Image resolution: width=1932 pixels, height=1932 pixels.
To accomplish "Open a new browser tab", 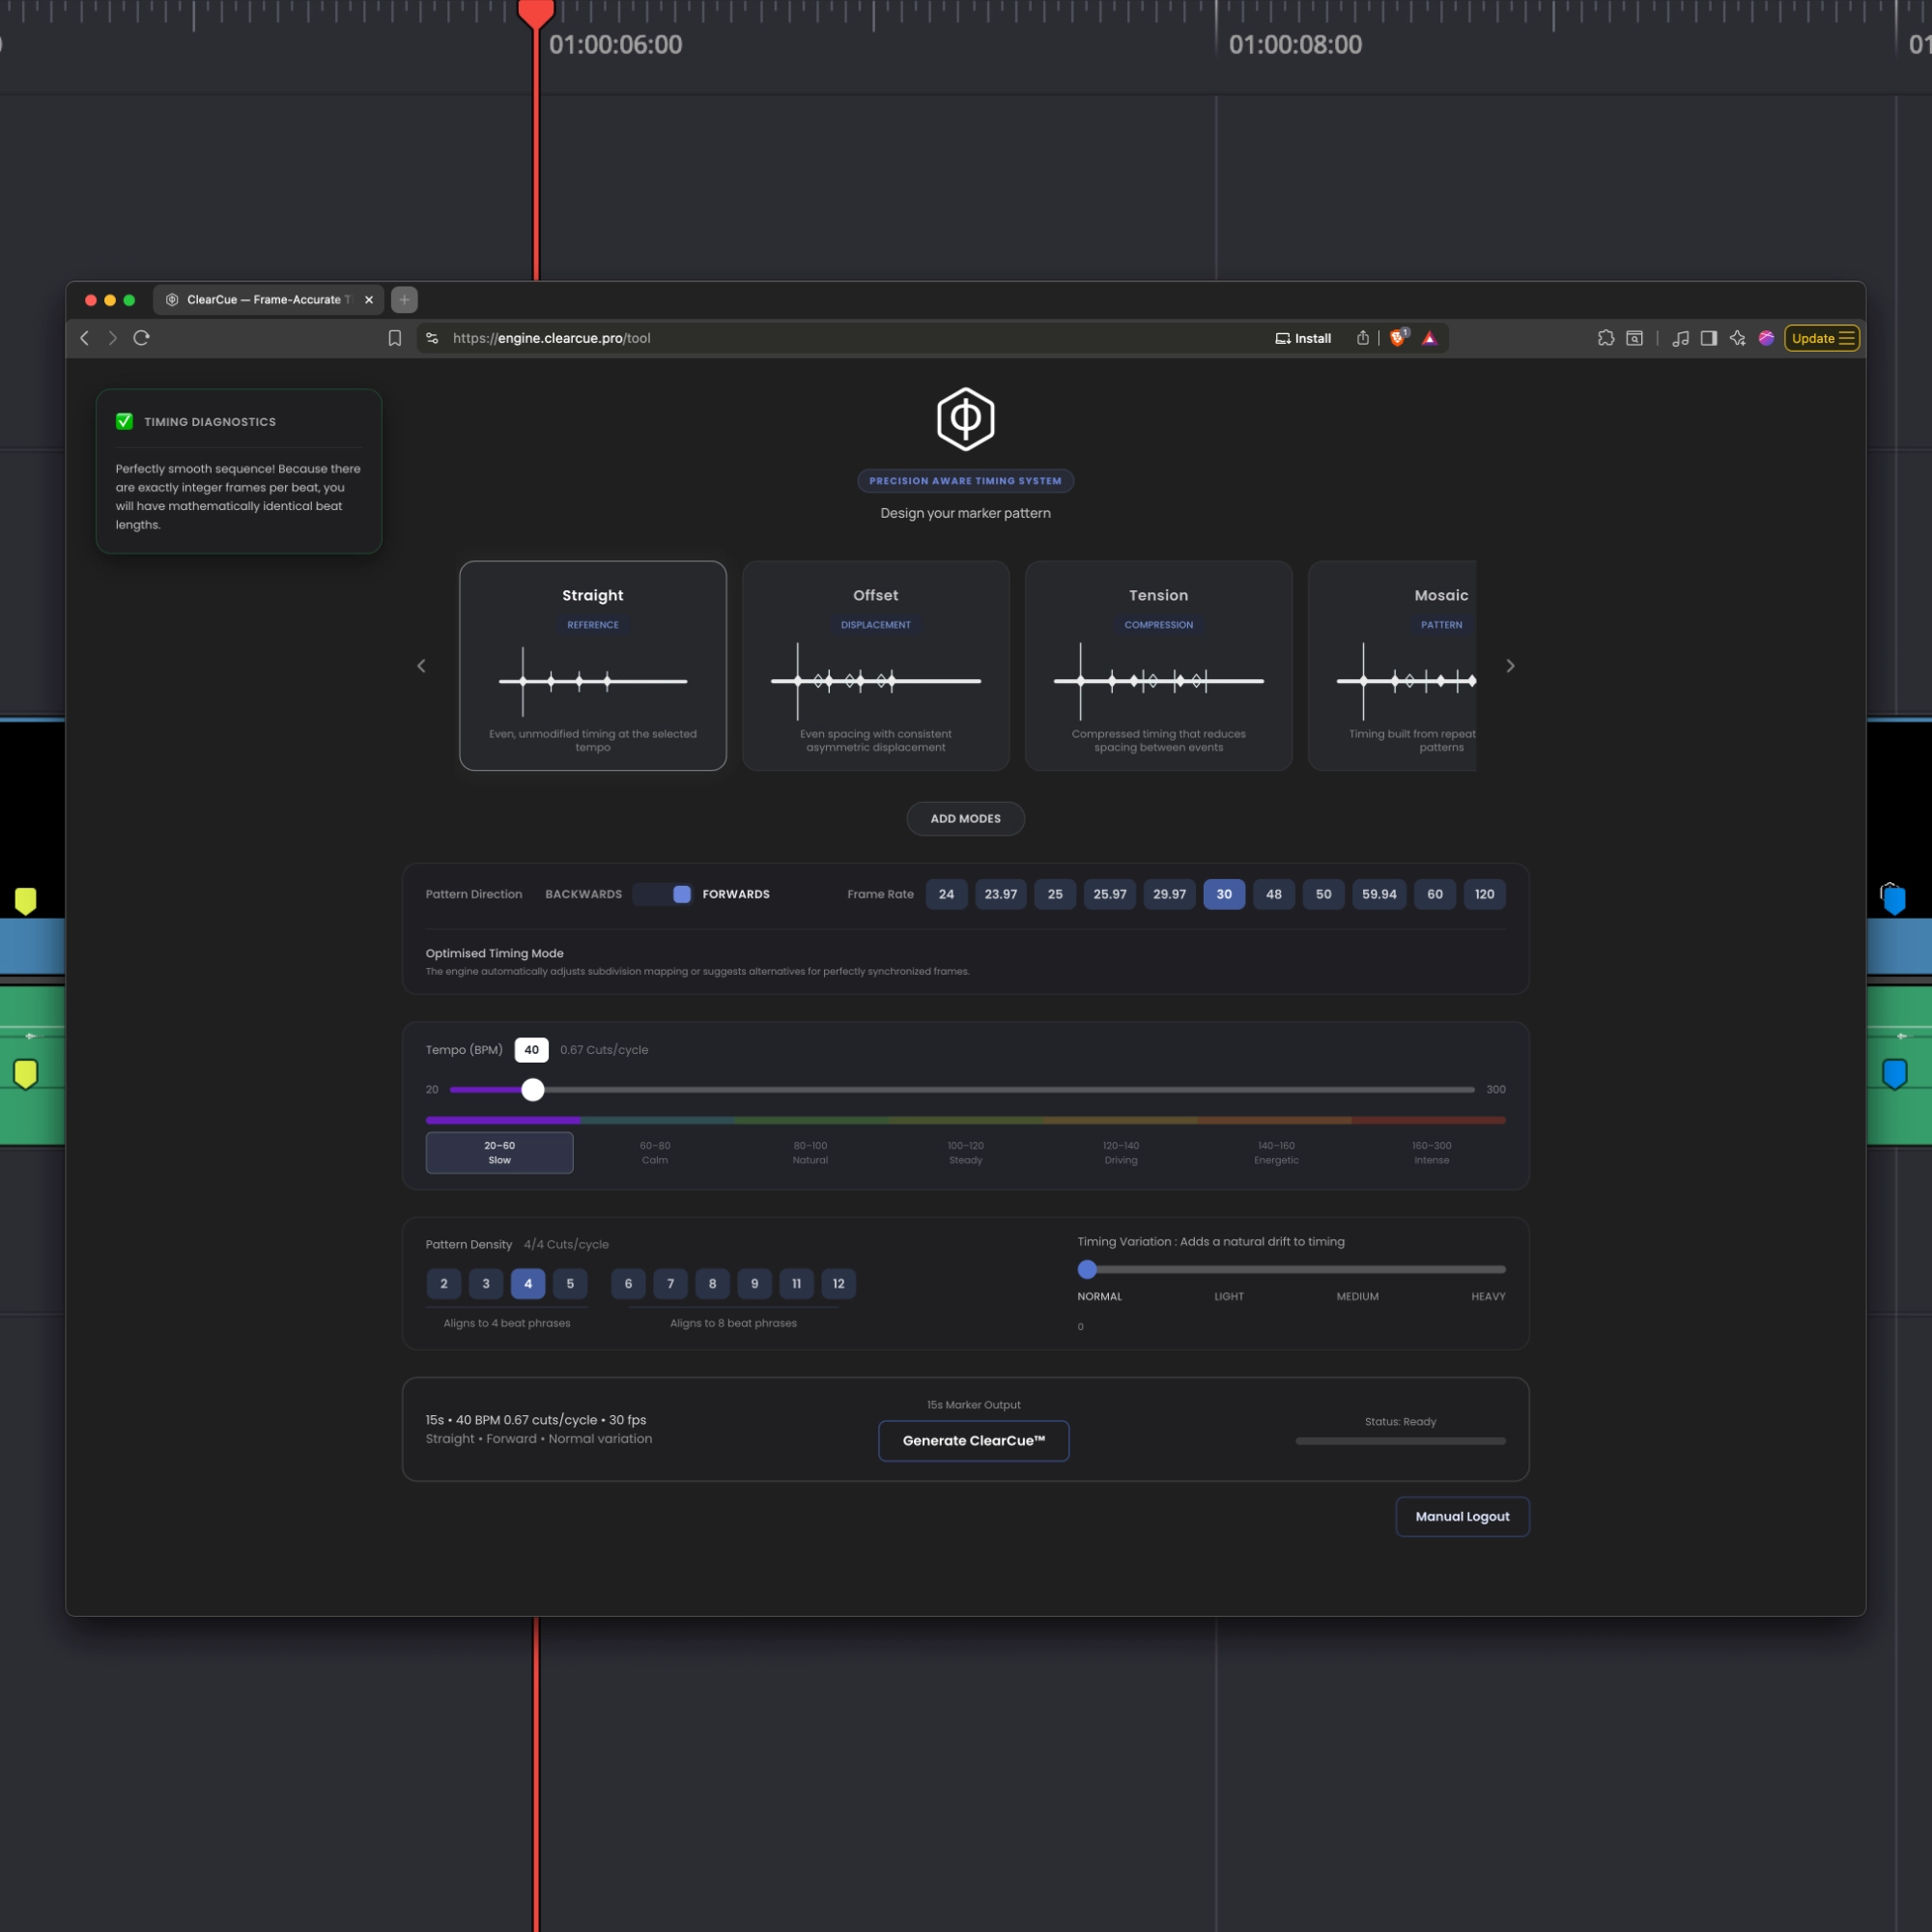I will 404,299.
